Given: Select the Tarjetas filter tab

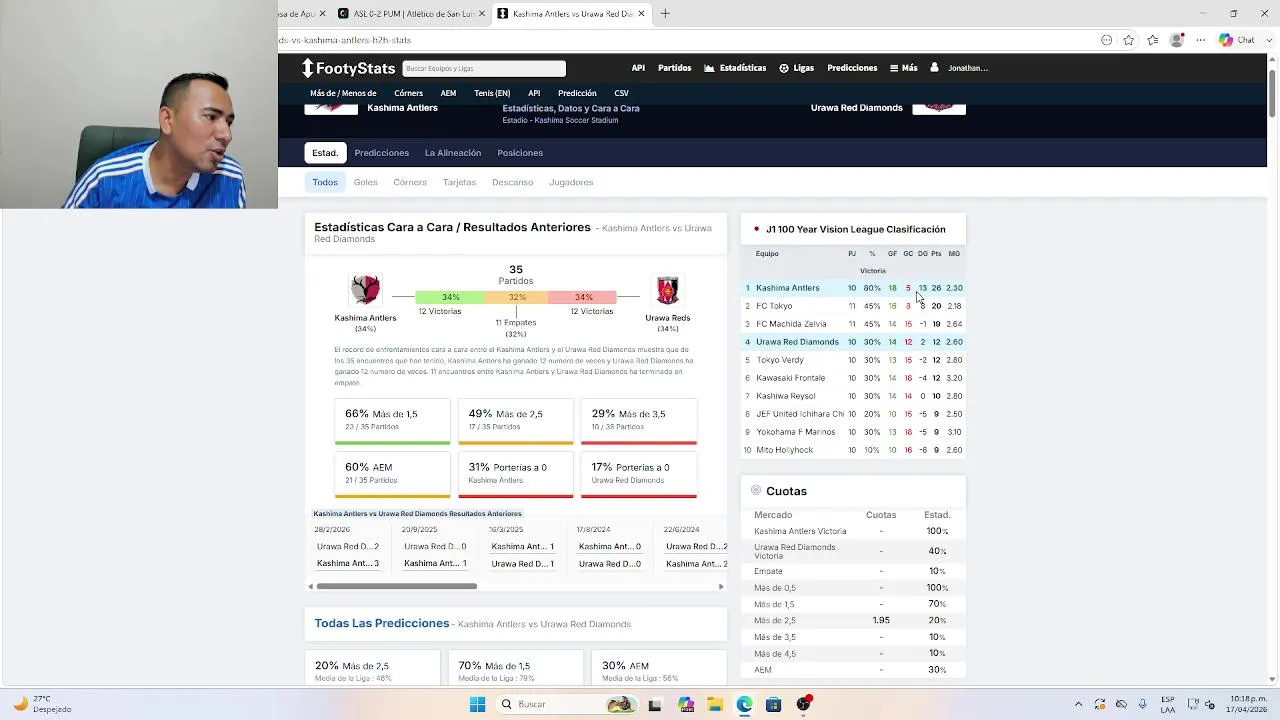Looking at the screenshot, I should [459, 182].
